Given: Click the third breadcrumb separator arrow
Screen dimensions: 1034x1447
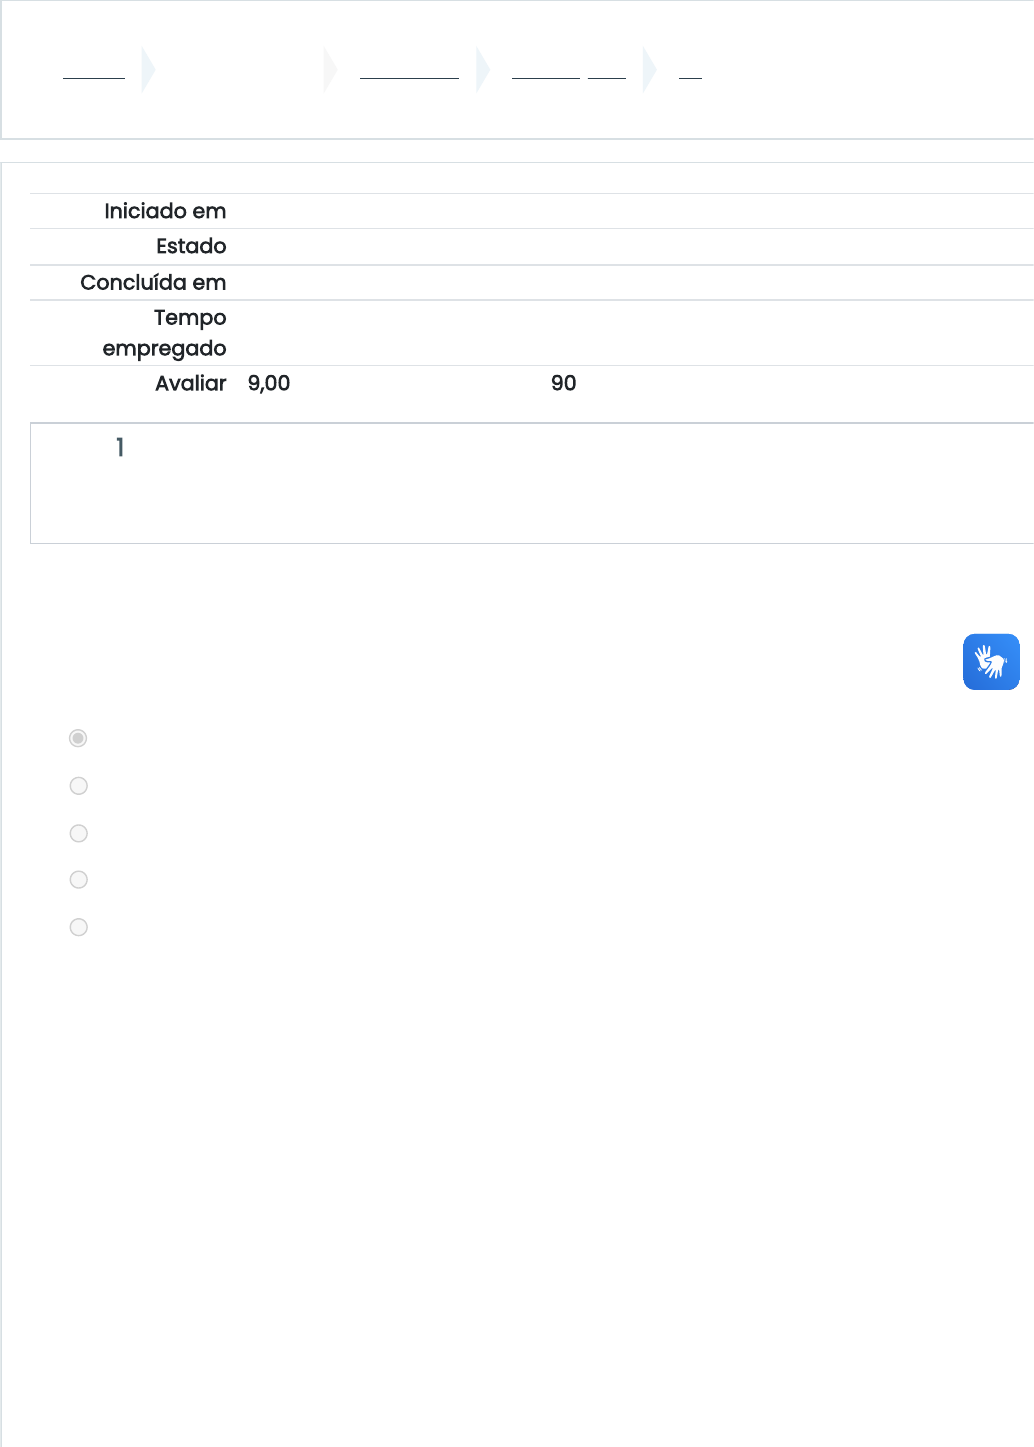Looking at the screenshot, I should (483, 70).
